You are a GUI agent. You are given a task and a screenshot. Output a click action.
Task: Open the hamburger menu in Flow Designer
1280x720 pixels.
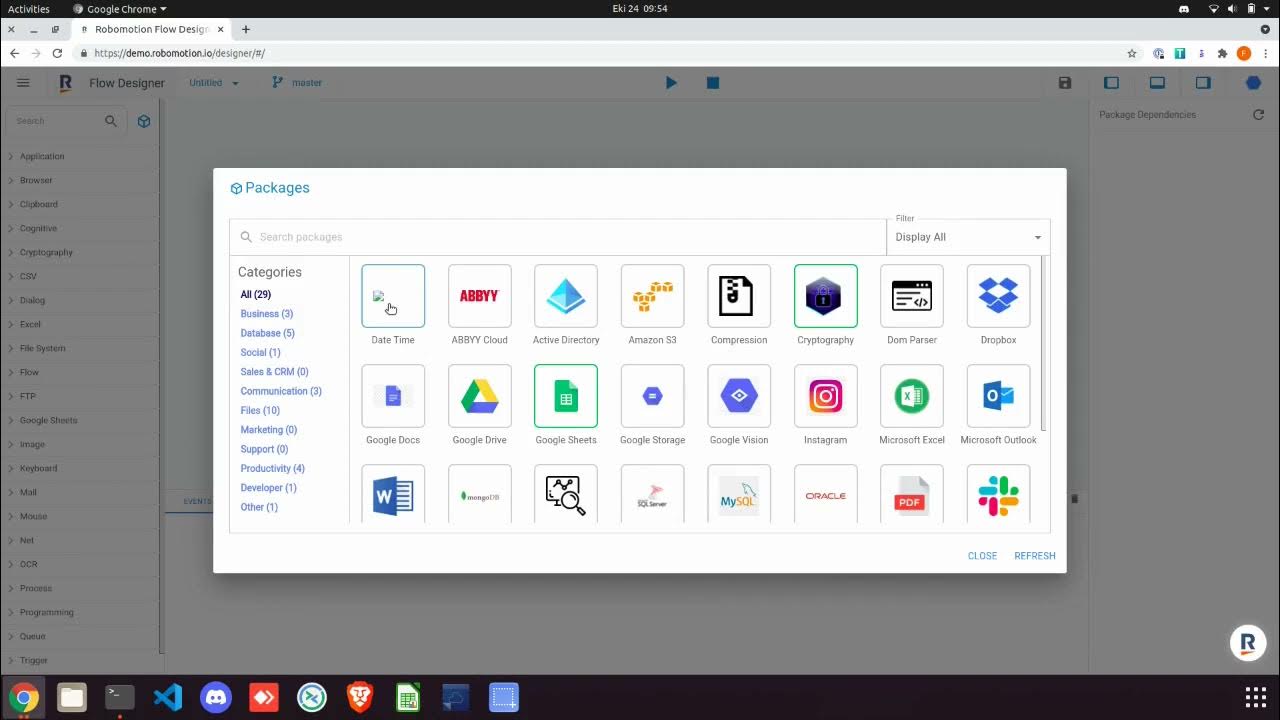point(23,83)
